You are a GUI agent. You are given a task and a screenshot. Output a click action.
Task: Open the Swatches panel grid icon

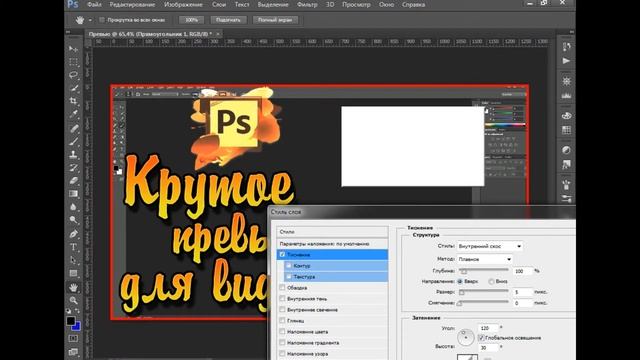point(566,130)
